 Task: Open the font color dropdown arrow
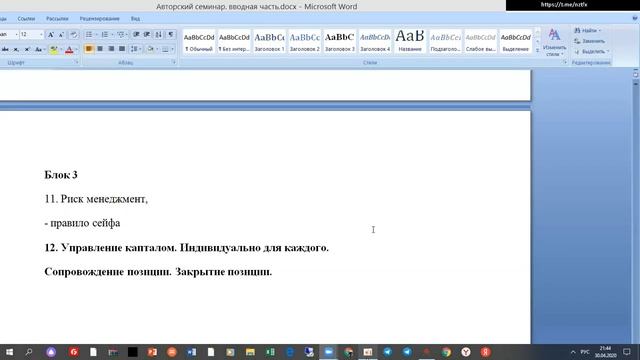tap(77, 49)
